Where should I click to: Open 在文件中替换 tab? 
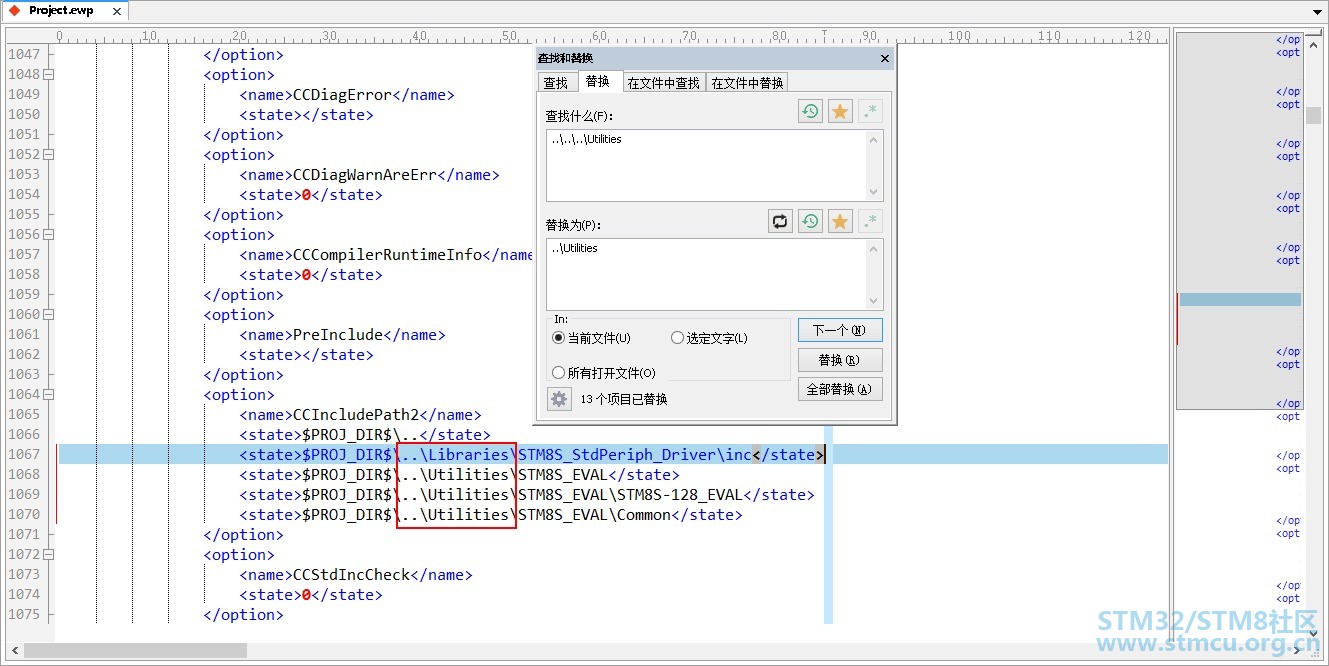tap(747, 83)
